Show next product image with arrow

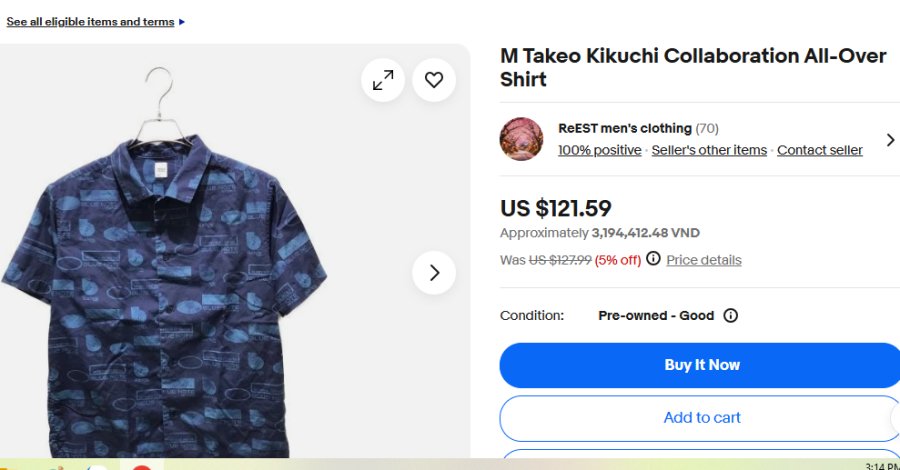coord(434,273)
